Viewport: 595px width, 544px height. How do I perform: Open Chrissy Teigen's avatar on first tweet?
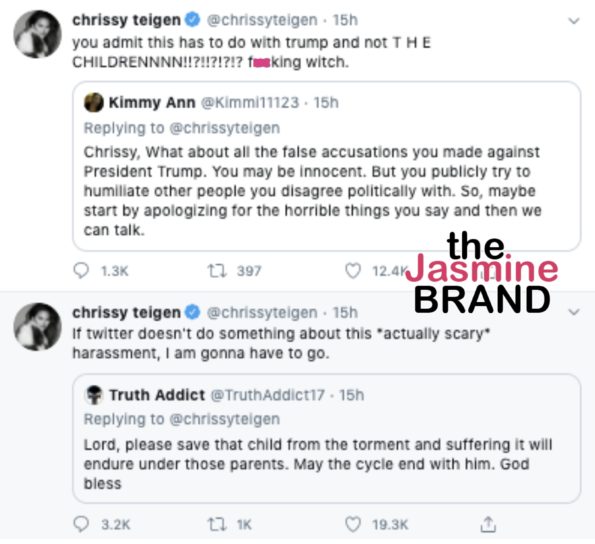coord(37,34)
